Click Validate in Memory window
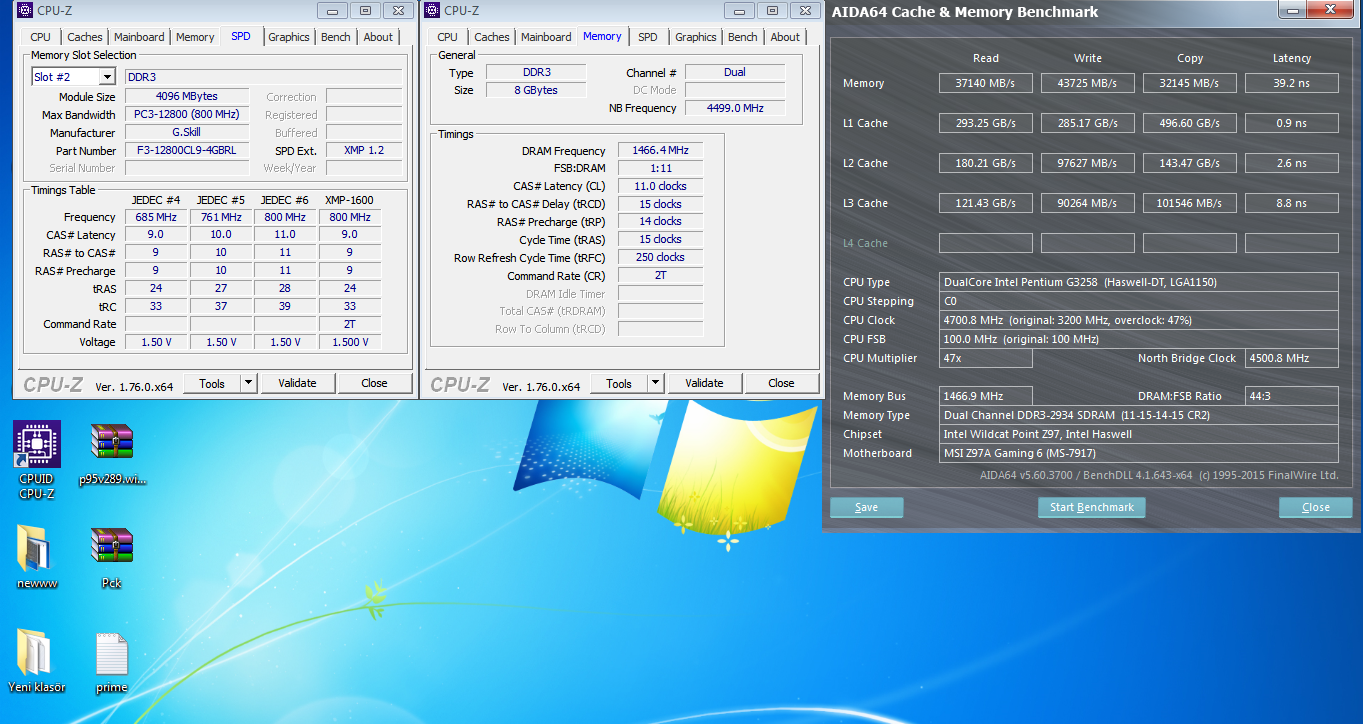The height and width of the screenshot is (724, 1363). 704,383
